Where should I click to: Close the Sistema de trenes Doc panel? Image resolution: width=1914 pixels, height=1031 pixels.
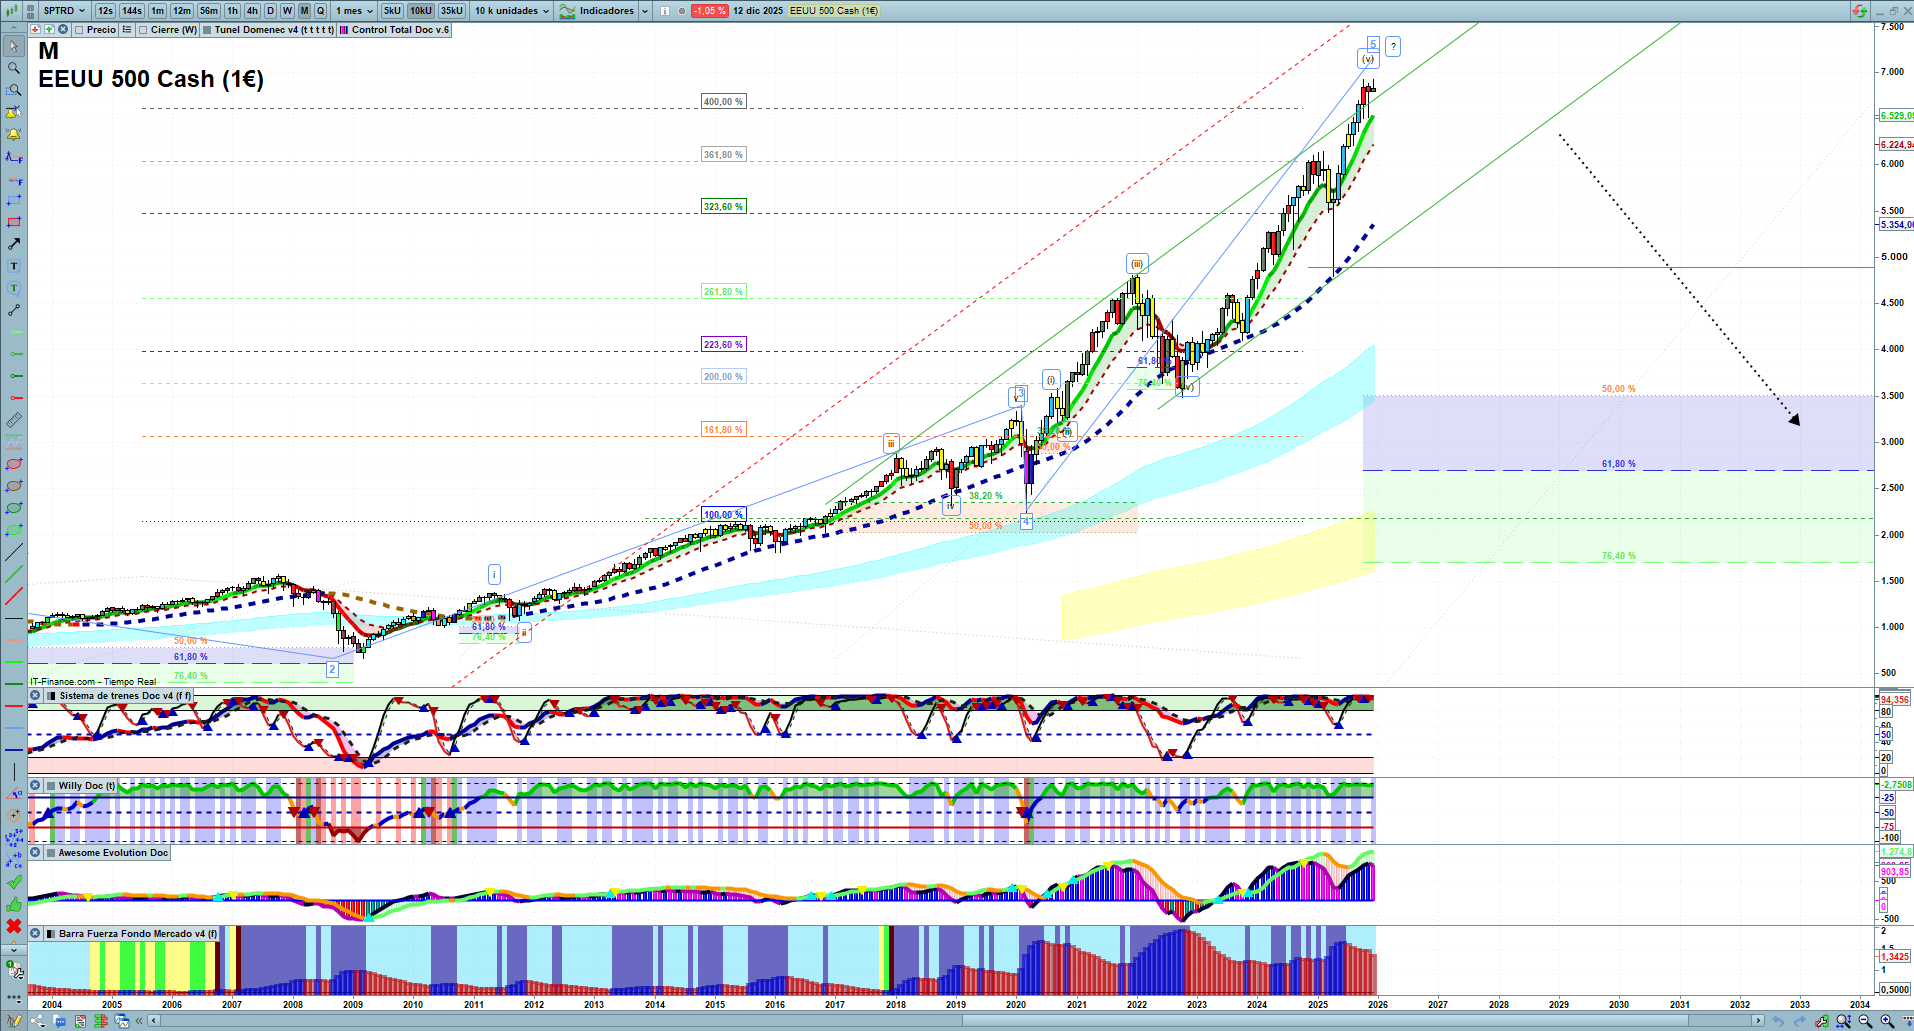35,696
